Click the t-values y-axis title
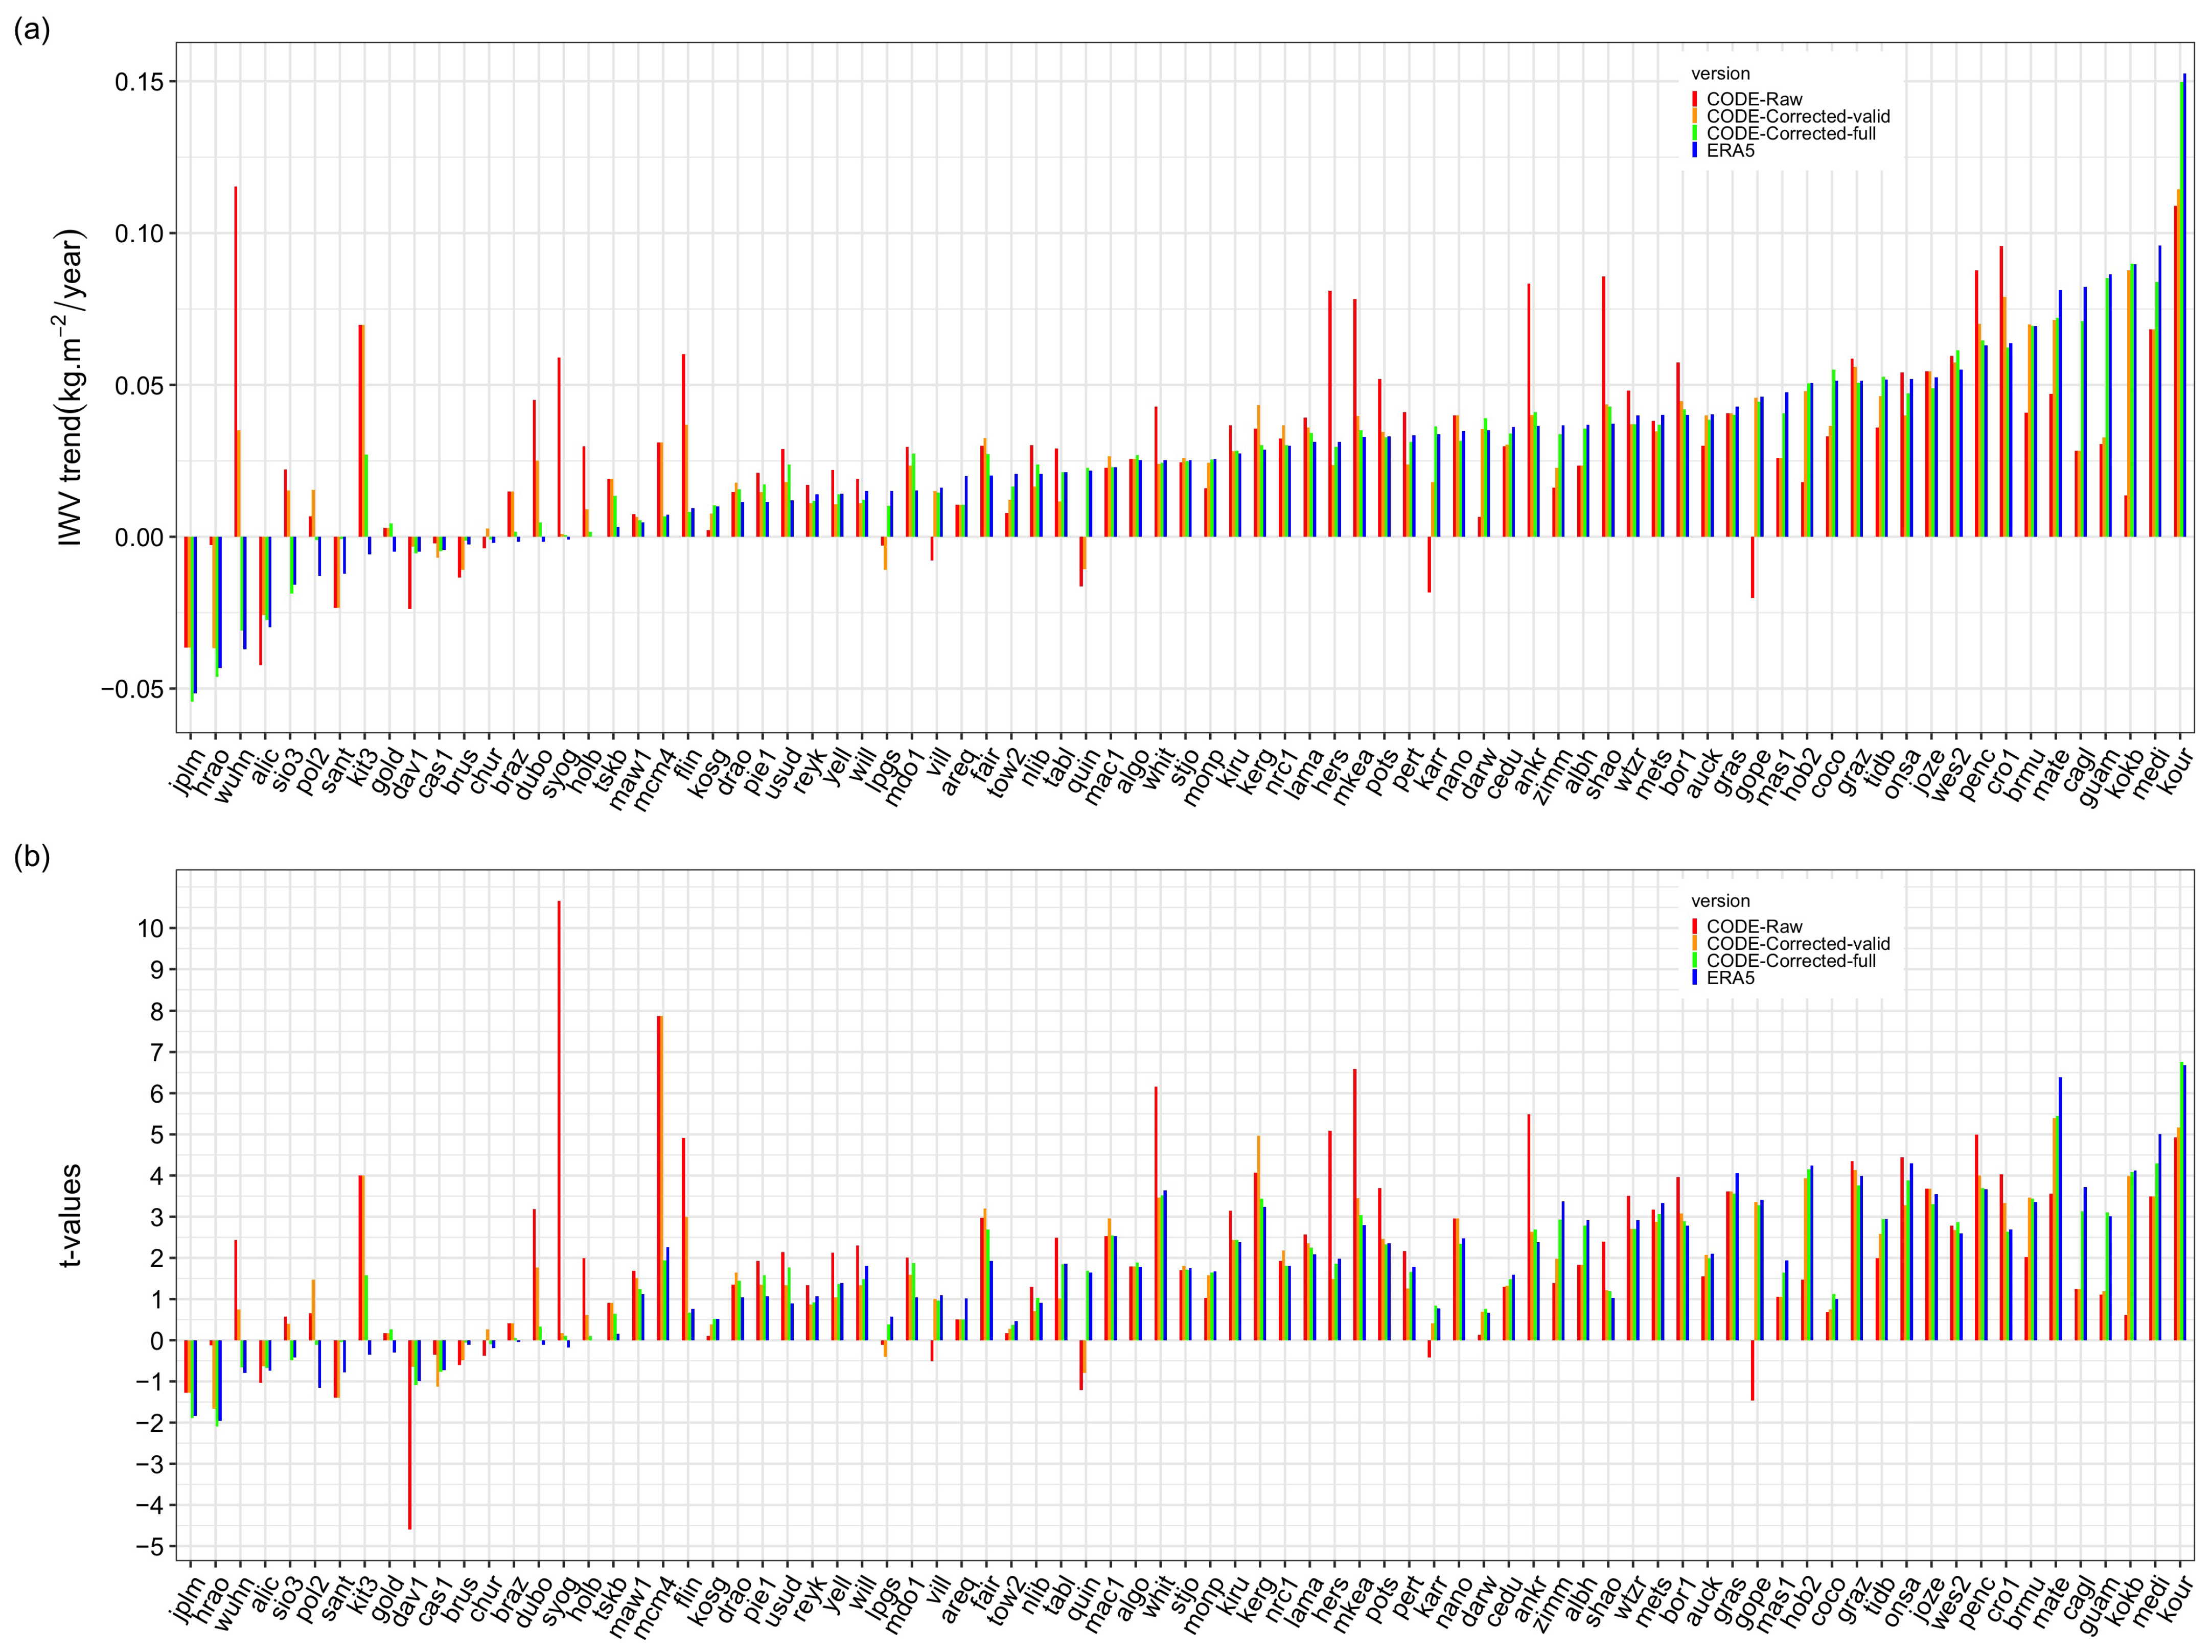Image resolution: width=2212 pixels, height=1652 pixels. tap(70, 1215)
